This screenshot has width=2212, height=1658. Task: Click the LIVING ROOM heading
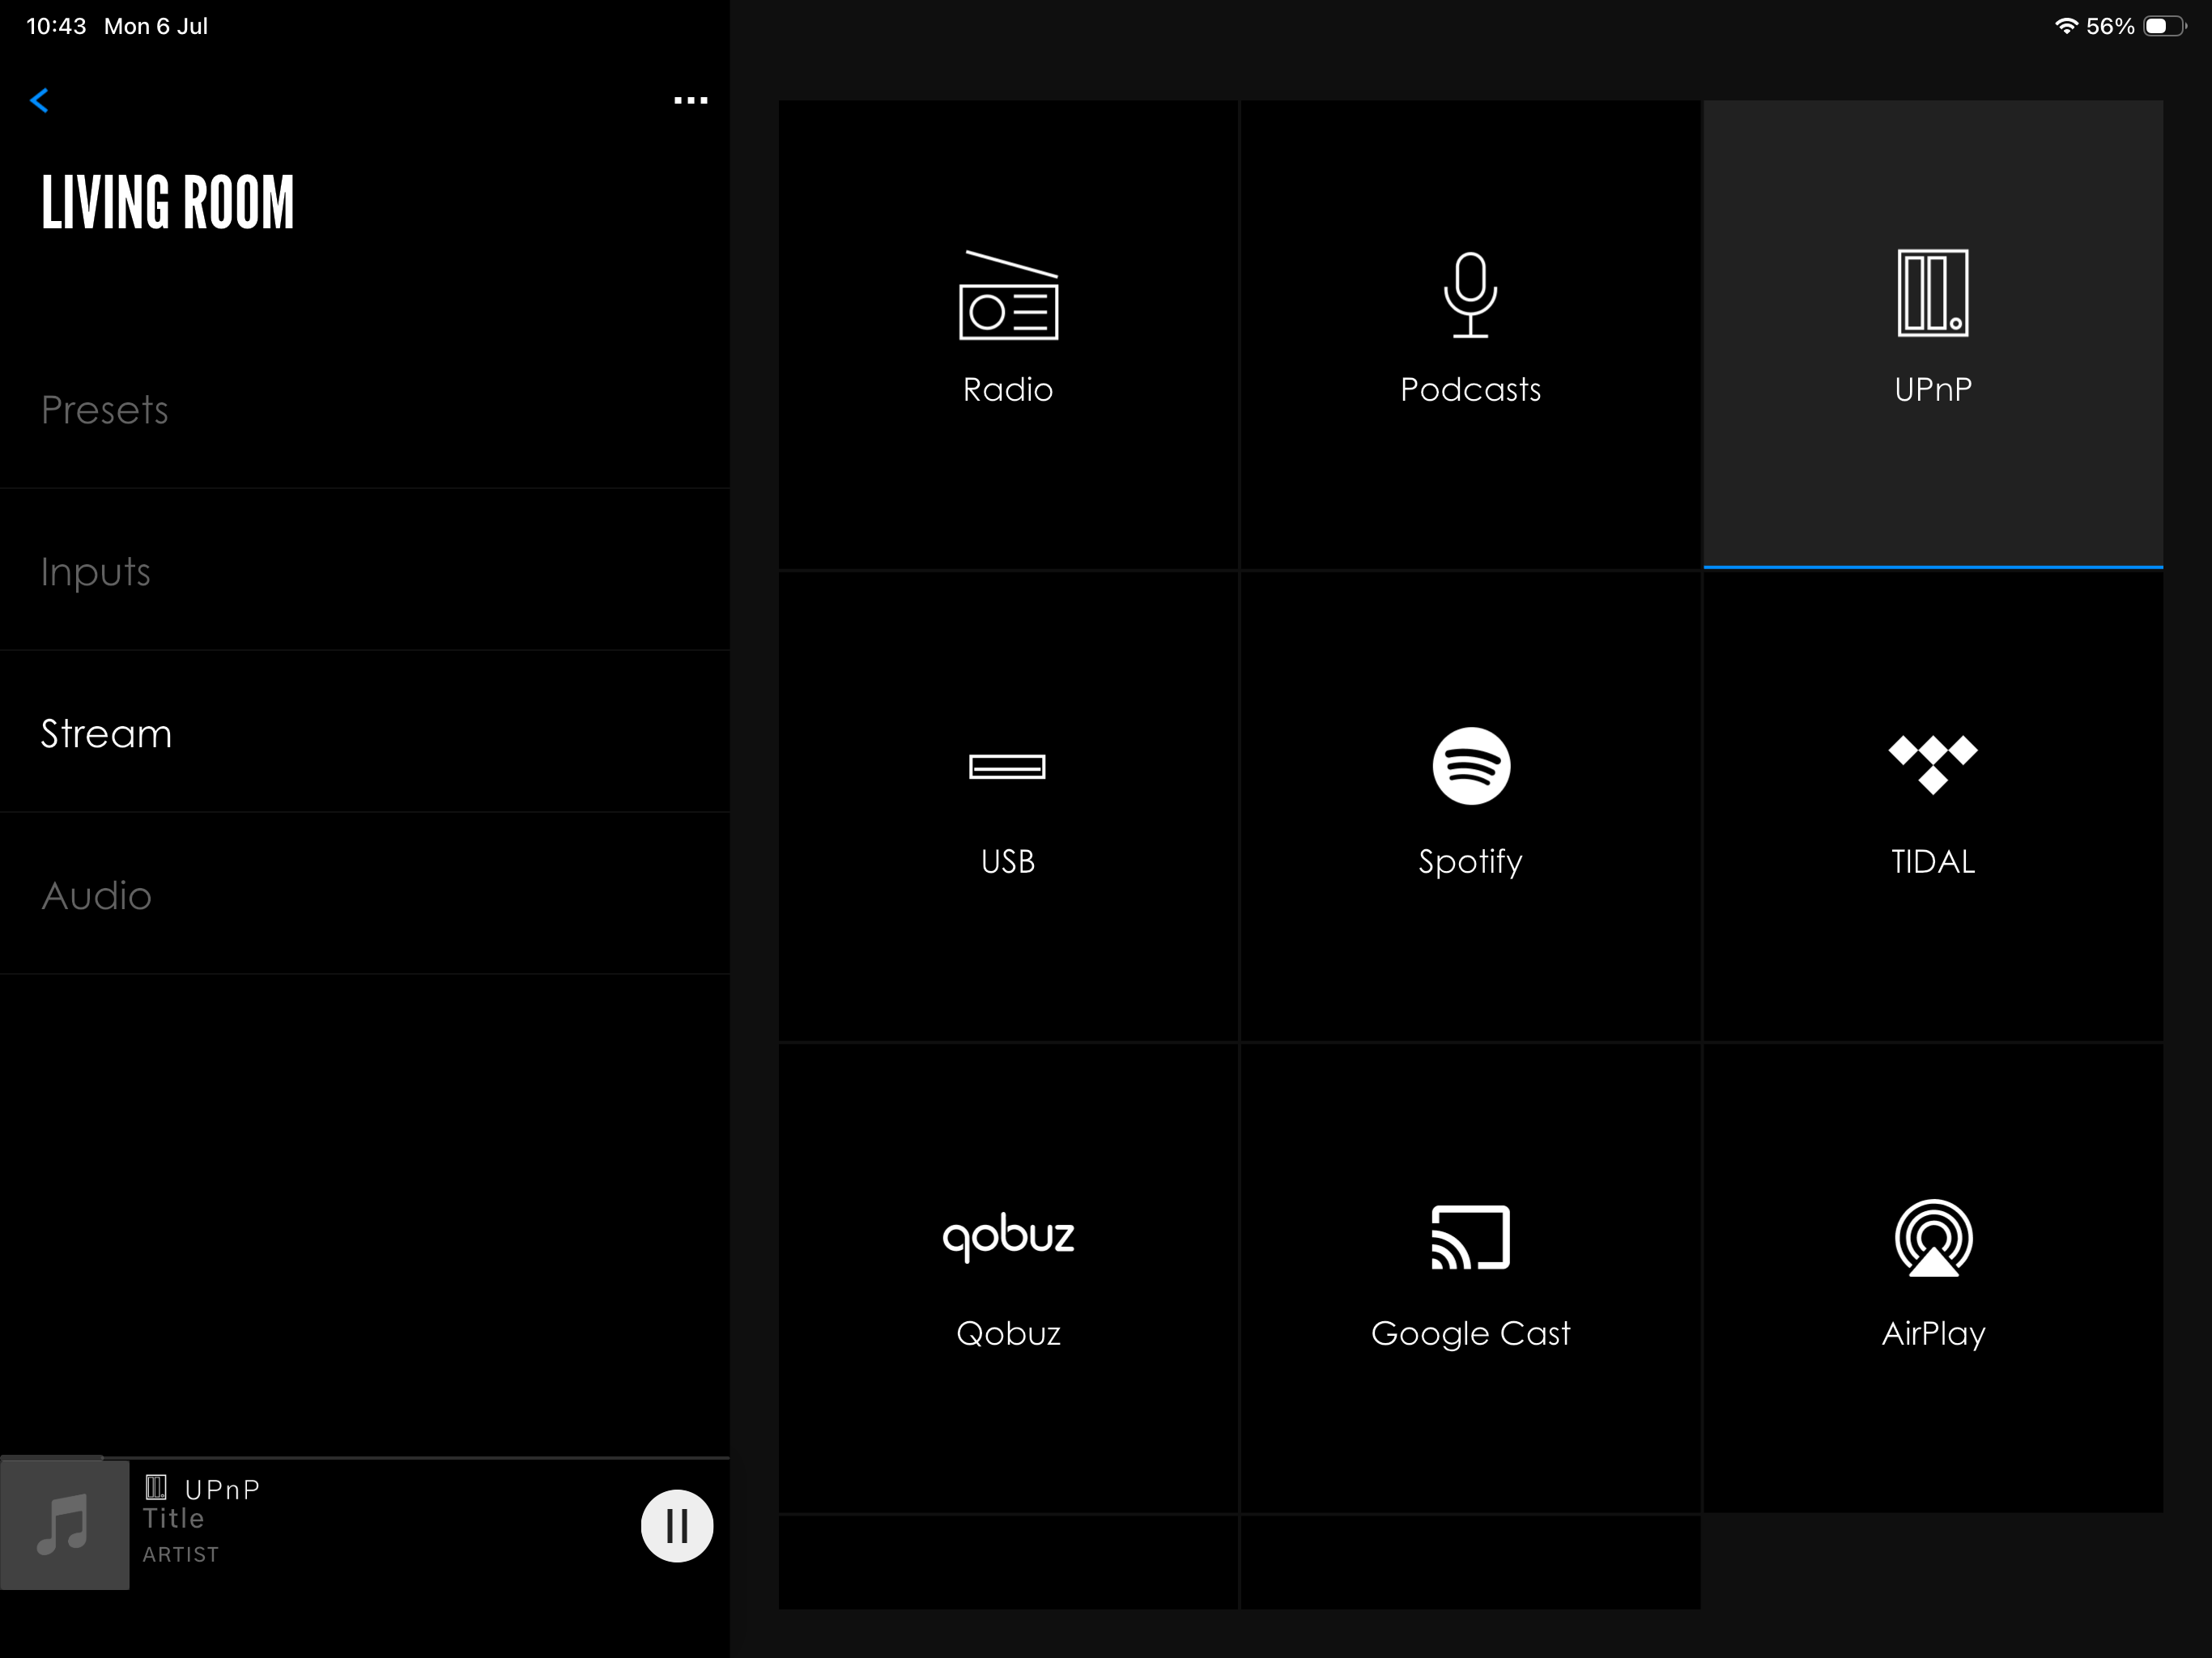pos(168,202)
